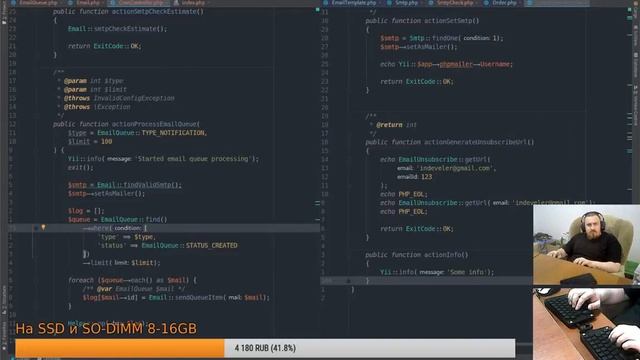
Task: Click 'actionSetSmtp' function name in right editor
Action: (x=448, y=20)
